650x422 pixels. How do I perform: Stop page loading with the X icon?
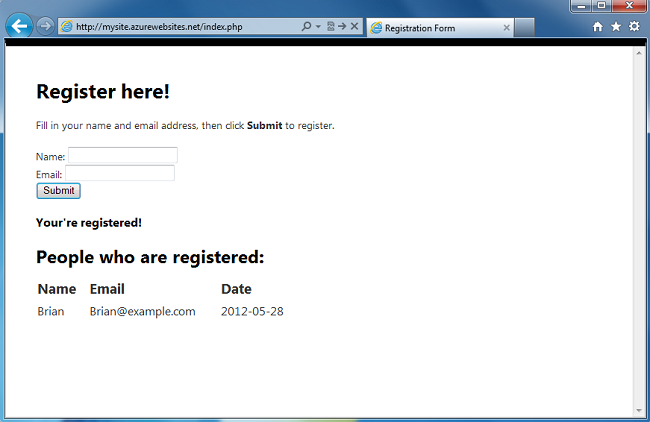(x=354, y=27)
